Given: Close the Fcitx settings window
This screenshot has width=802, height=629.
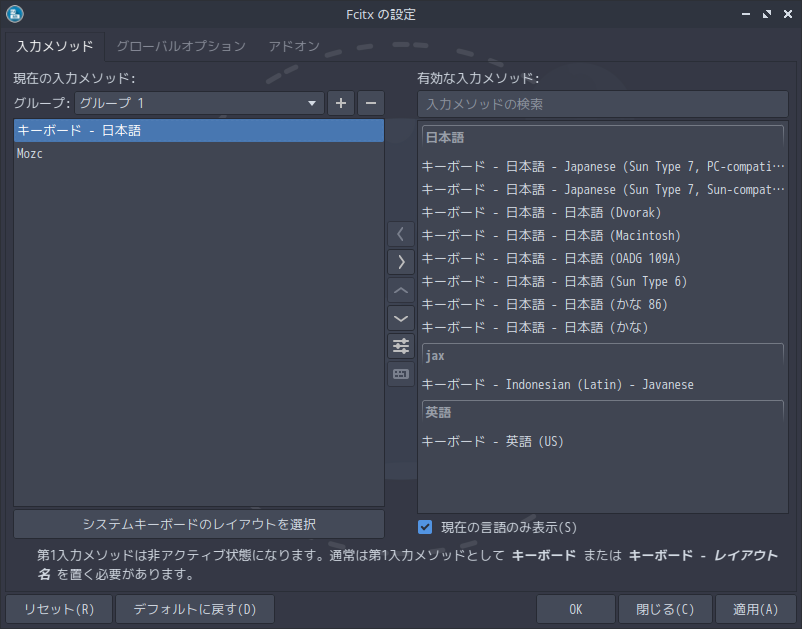Looking at the screenshot, I should (788, 14).
